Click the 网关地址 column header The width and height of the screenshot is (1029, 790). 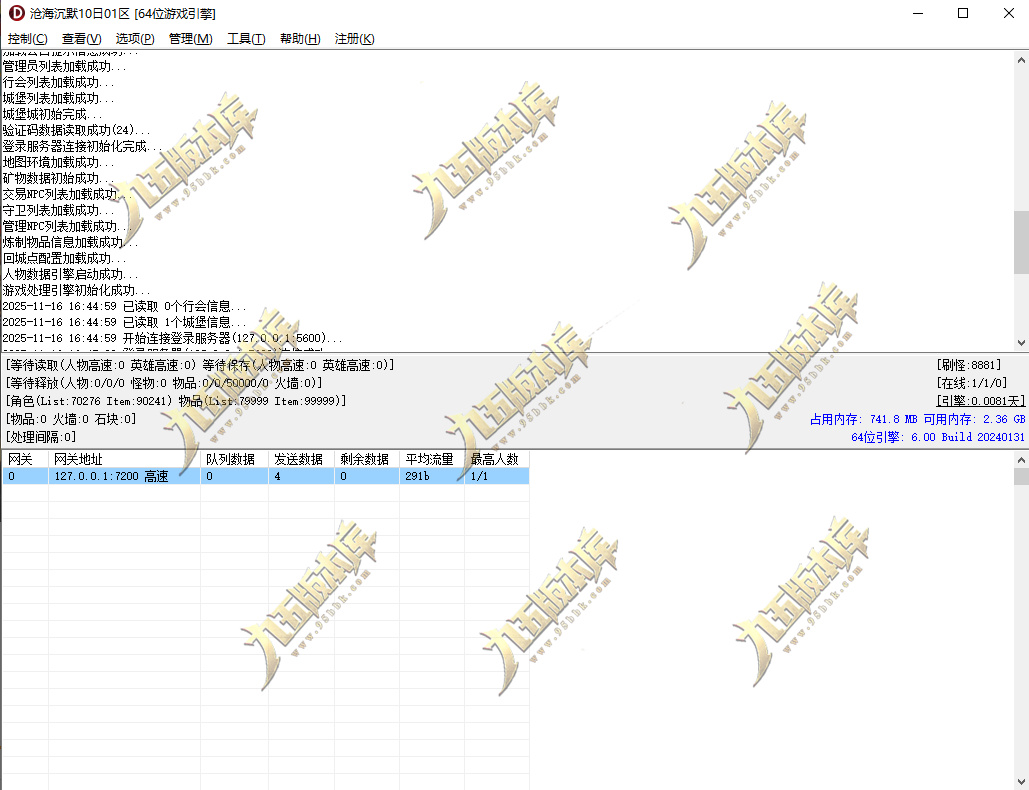(x=124, y=459)
